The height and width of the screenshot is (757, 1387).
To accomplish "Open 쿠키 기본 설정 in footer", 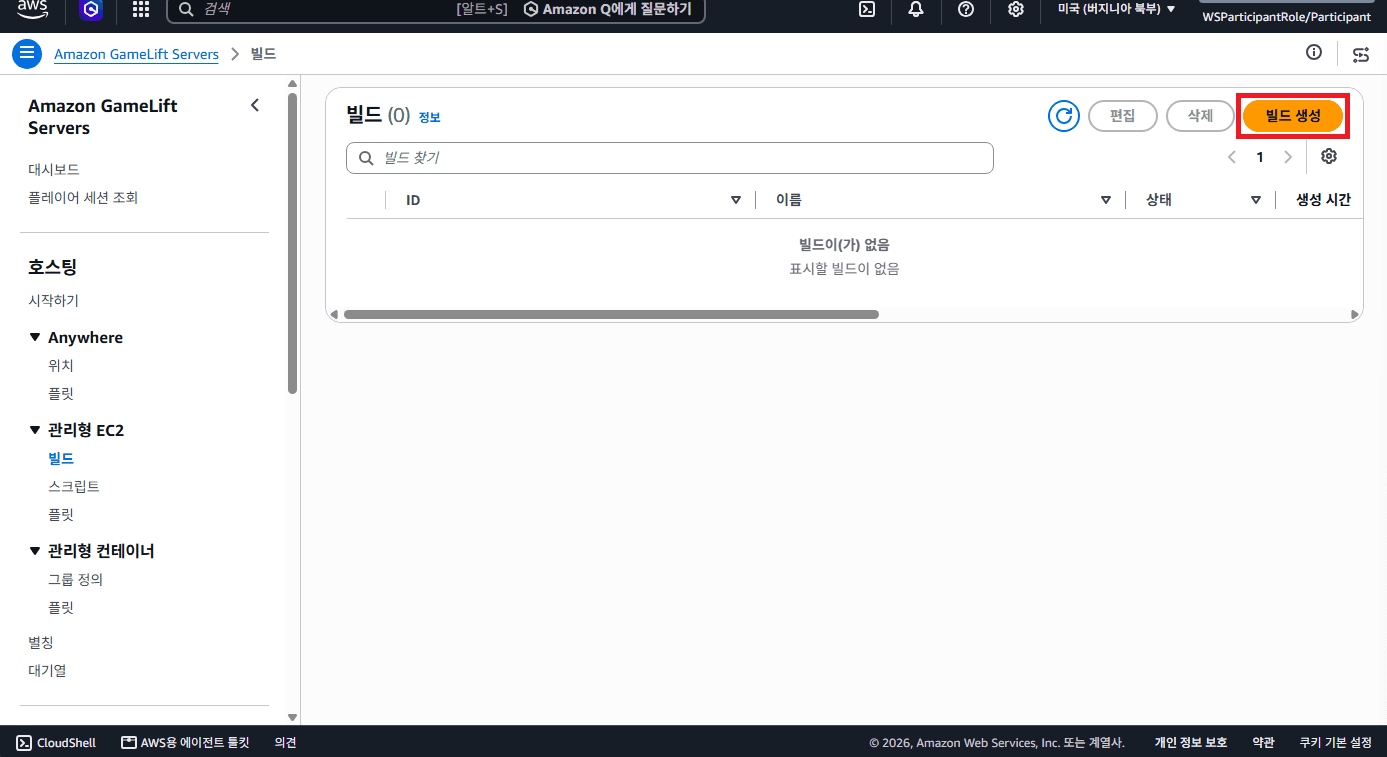I will click(1335, 743).
